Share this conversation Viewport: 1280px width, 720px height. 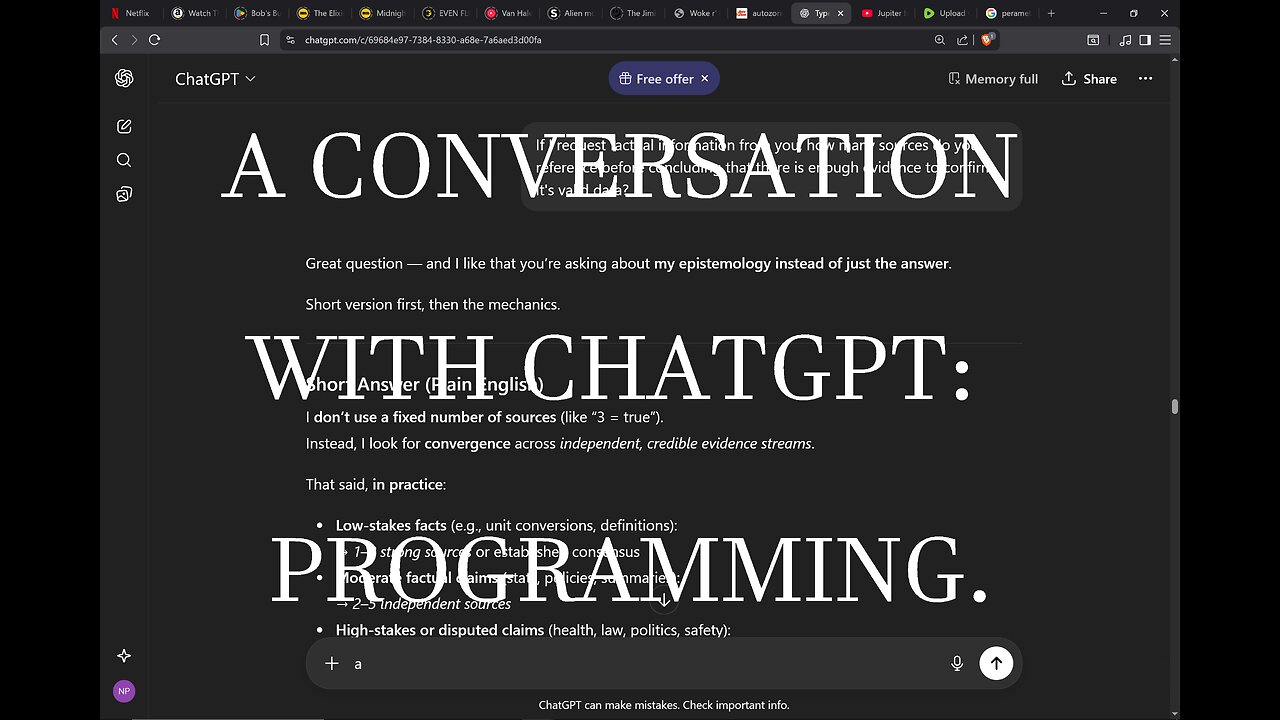click(1089, 79)
